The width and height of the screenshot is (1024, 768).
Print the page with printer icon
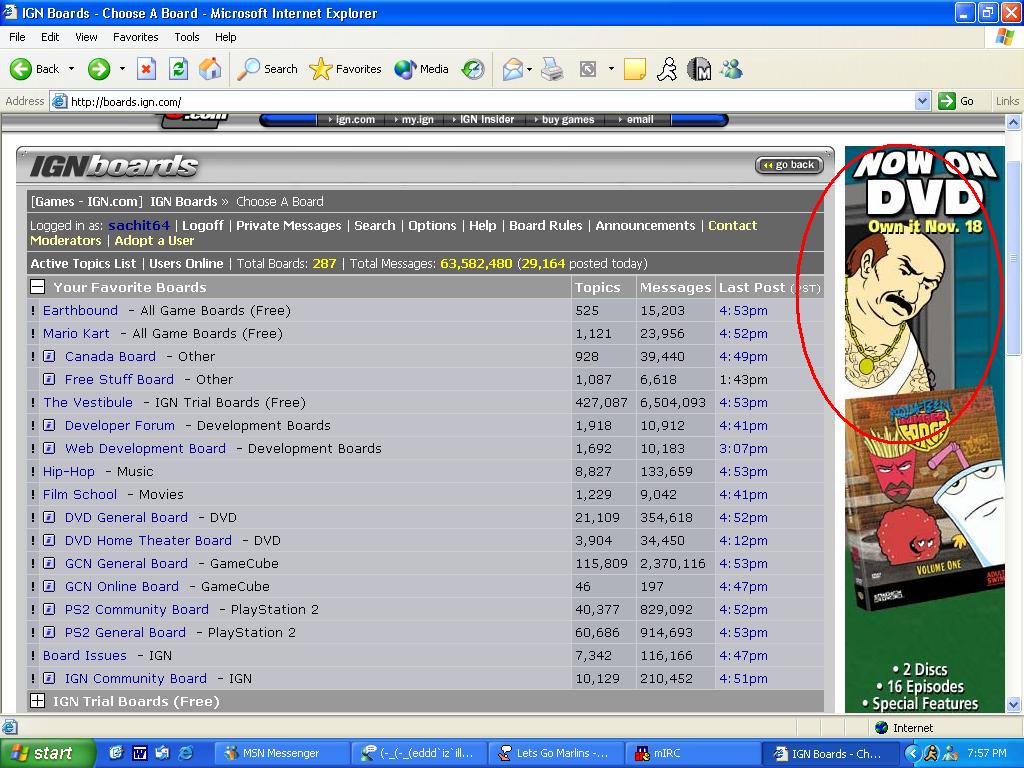point(552,69)
